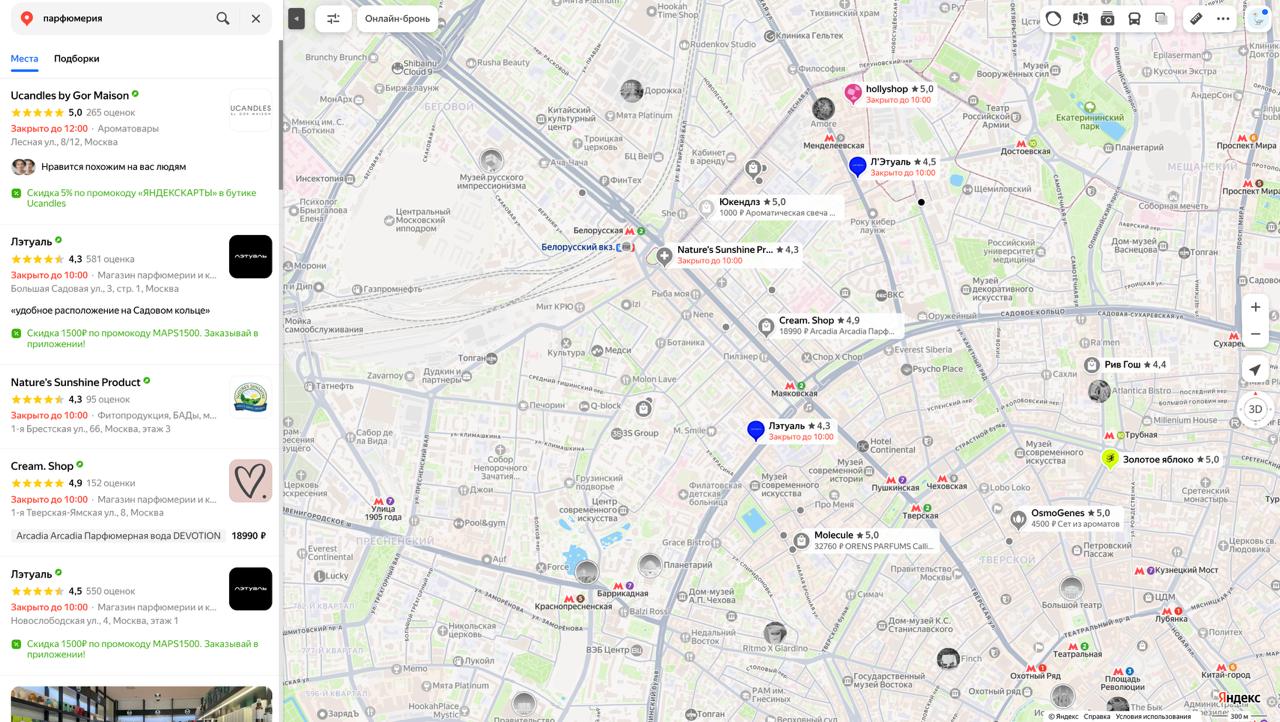Screen dimensions: 1280x722
Task: Open the map layers selector
Action: pos(1161,18)
